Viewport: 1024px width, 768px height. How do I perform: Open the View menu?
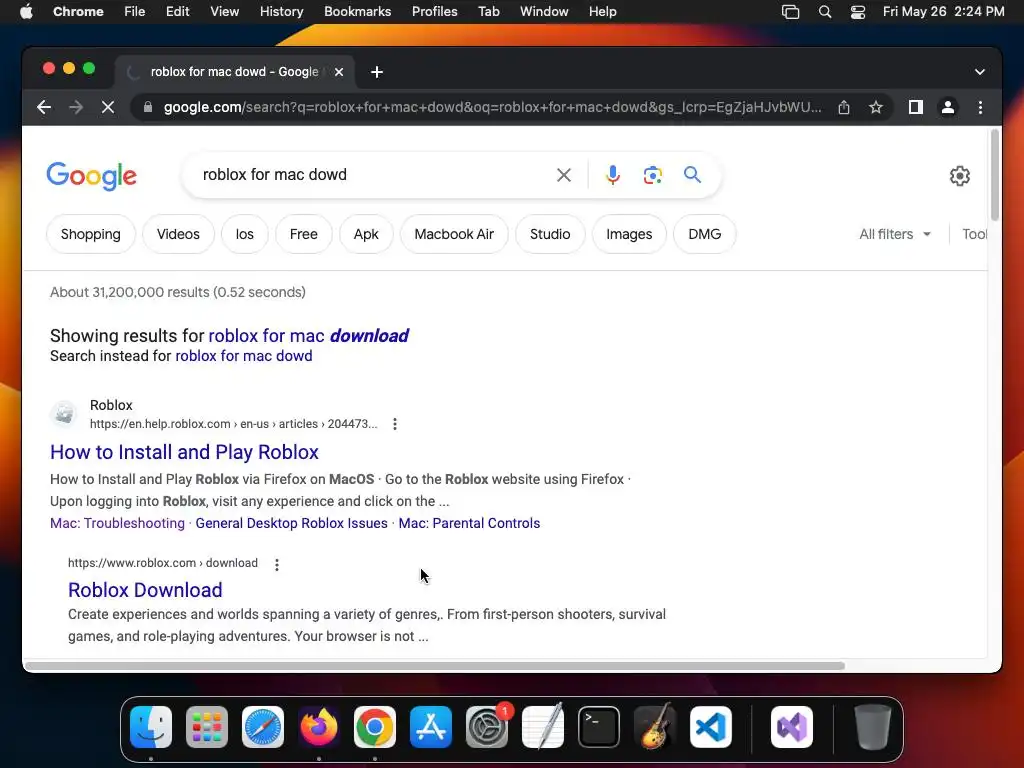(x=224, y=11)
